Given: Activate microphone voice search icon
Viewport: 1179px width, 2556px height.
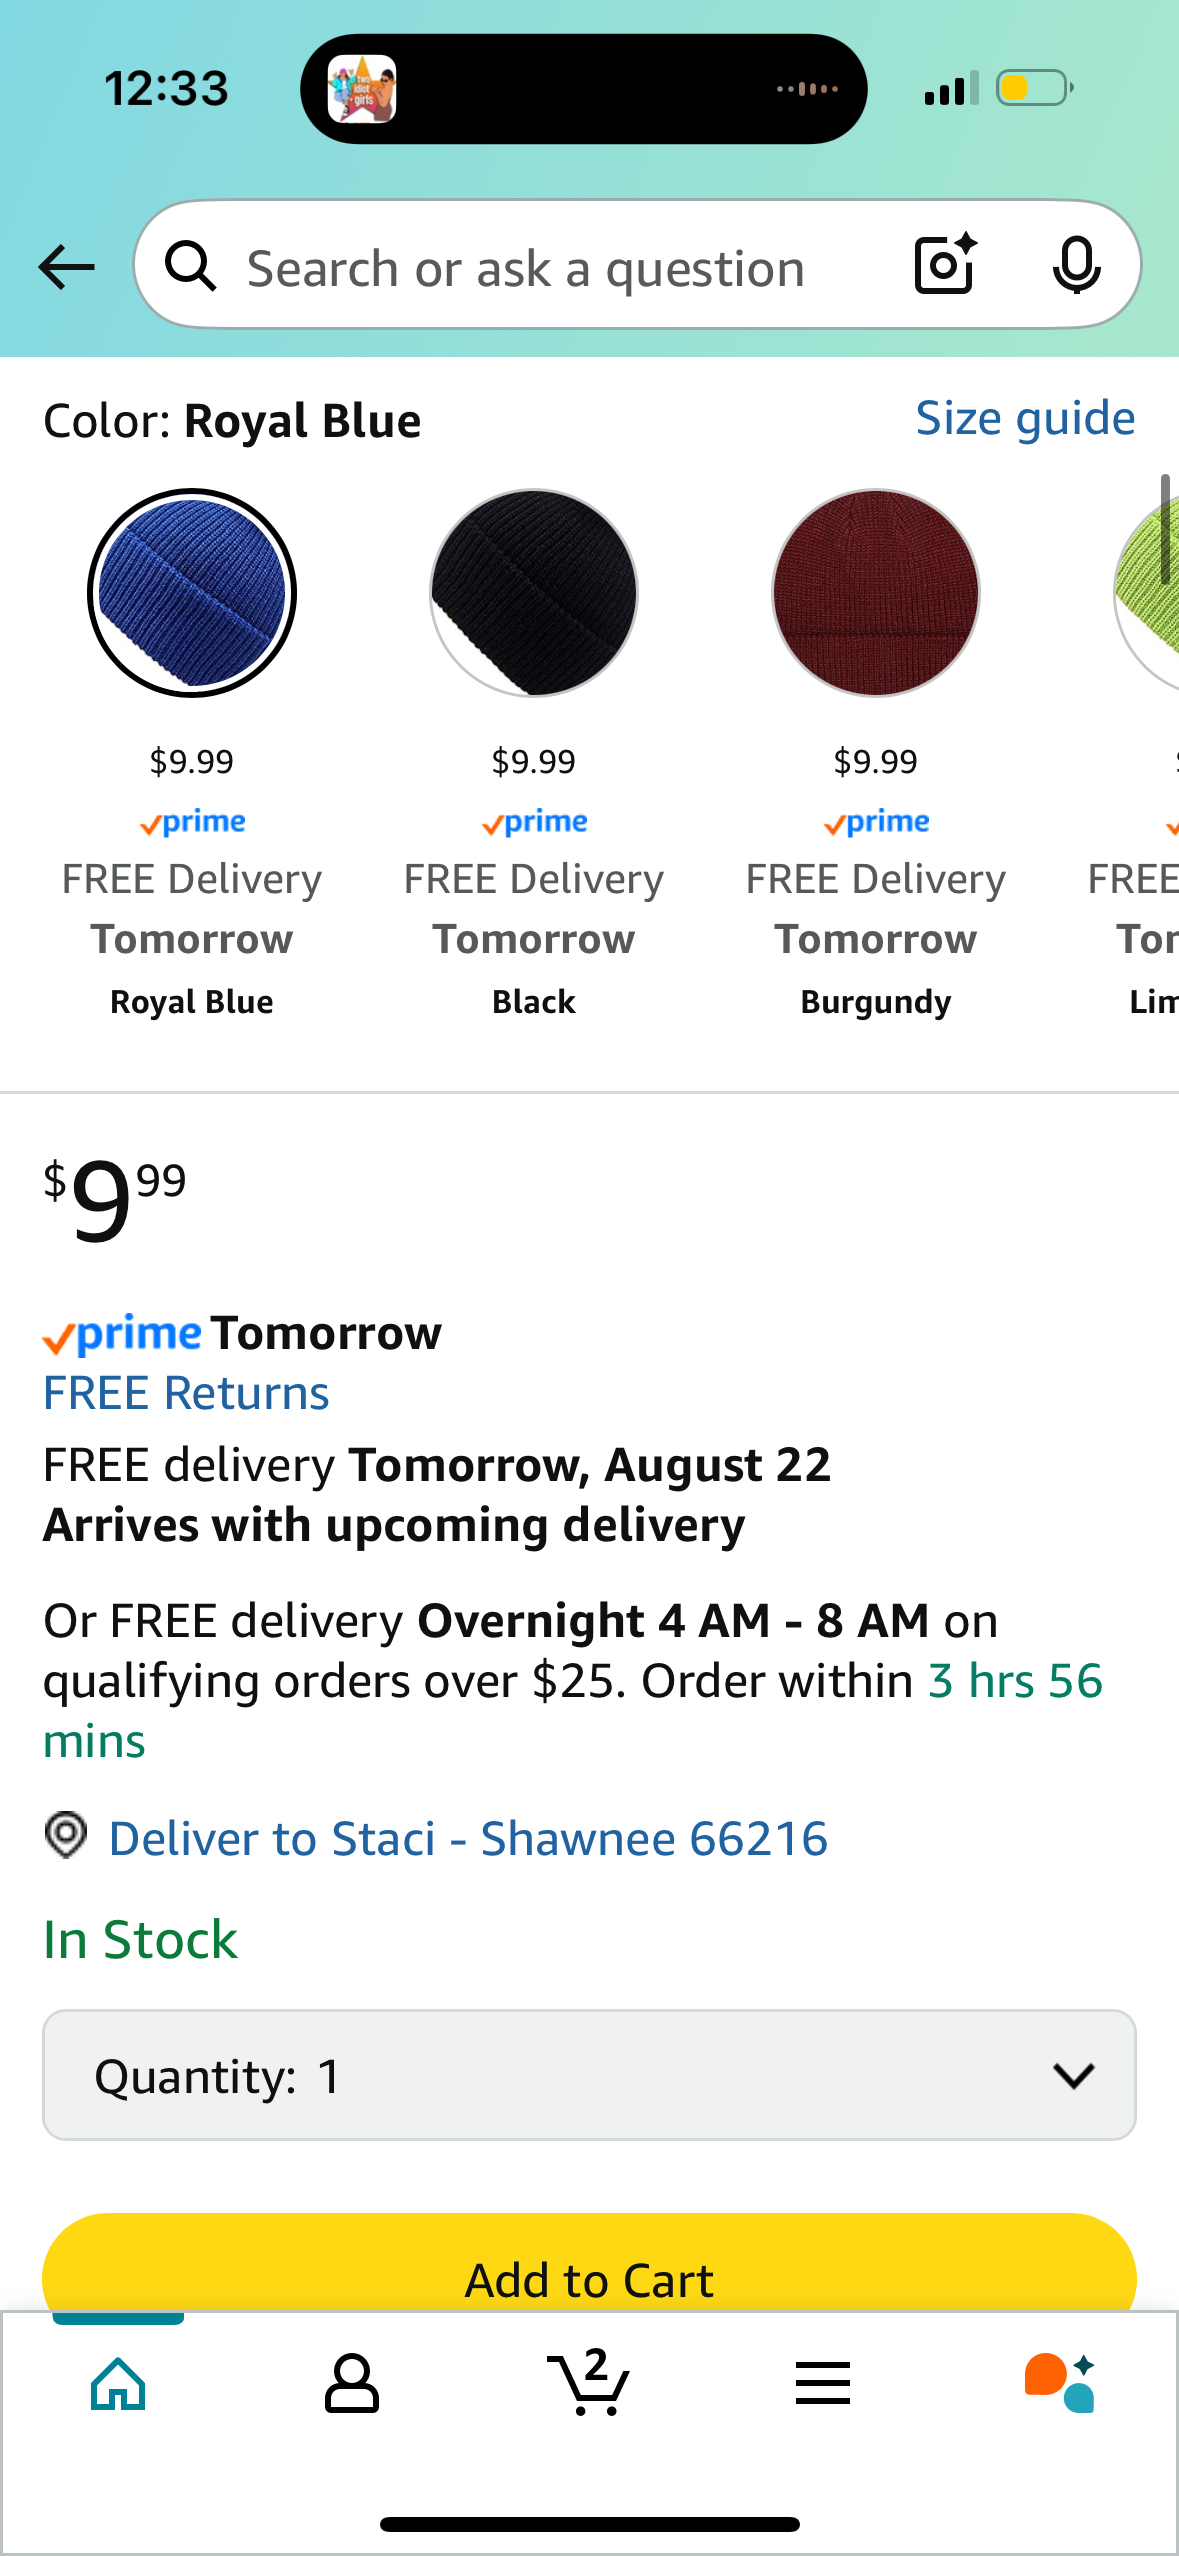Looking at the screenshot, I should 1076,265.
